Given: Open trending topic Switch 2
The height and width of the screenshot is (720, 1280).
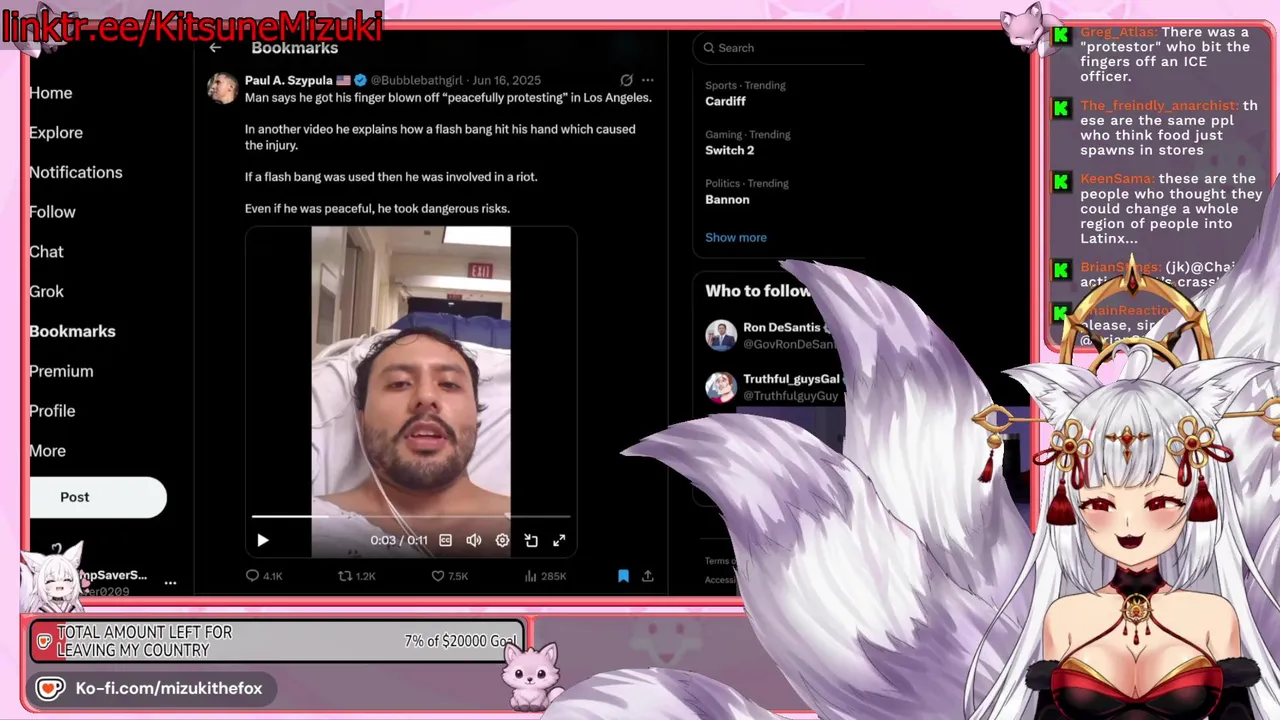Looking at the screenshot, I should [x=730, y=150].
